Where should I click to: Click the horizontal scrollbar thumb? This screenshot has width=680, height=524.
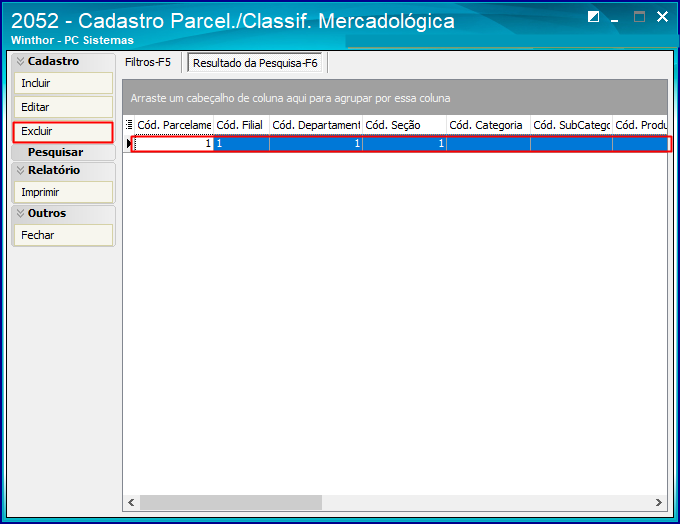click(x=231, y=502)
